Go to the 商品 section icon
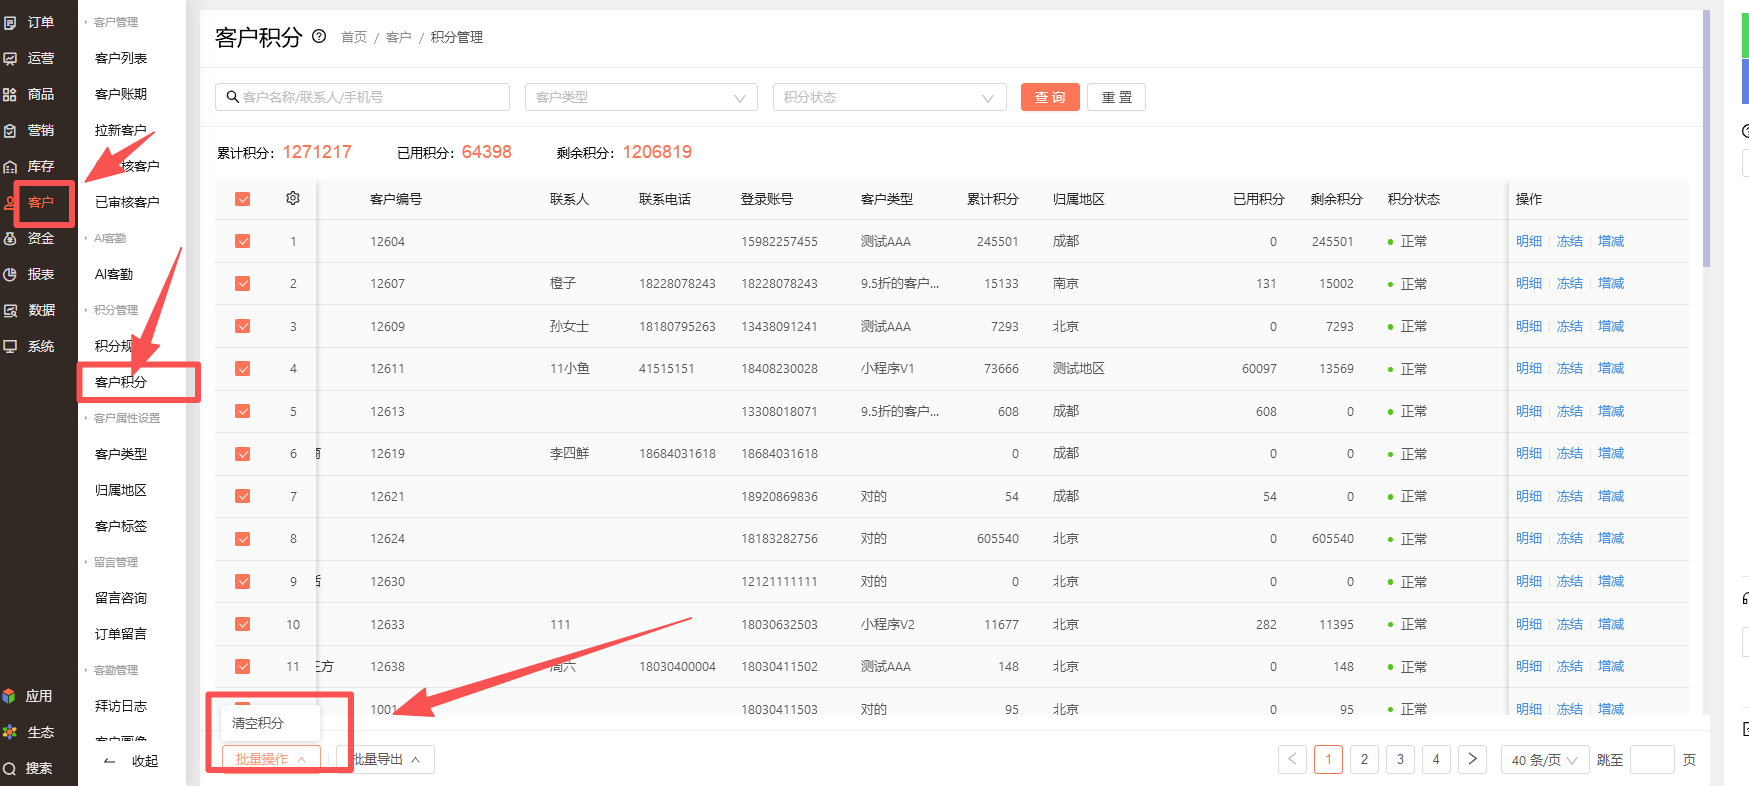Image resolution: width=1749 pixels, height=786 pixels. [x=10, y=94]
